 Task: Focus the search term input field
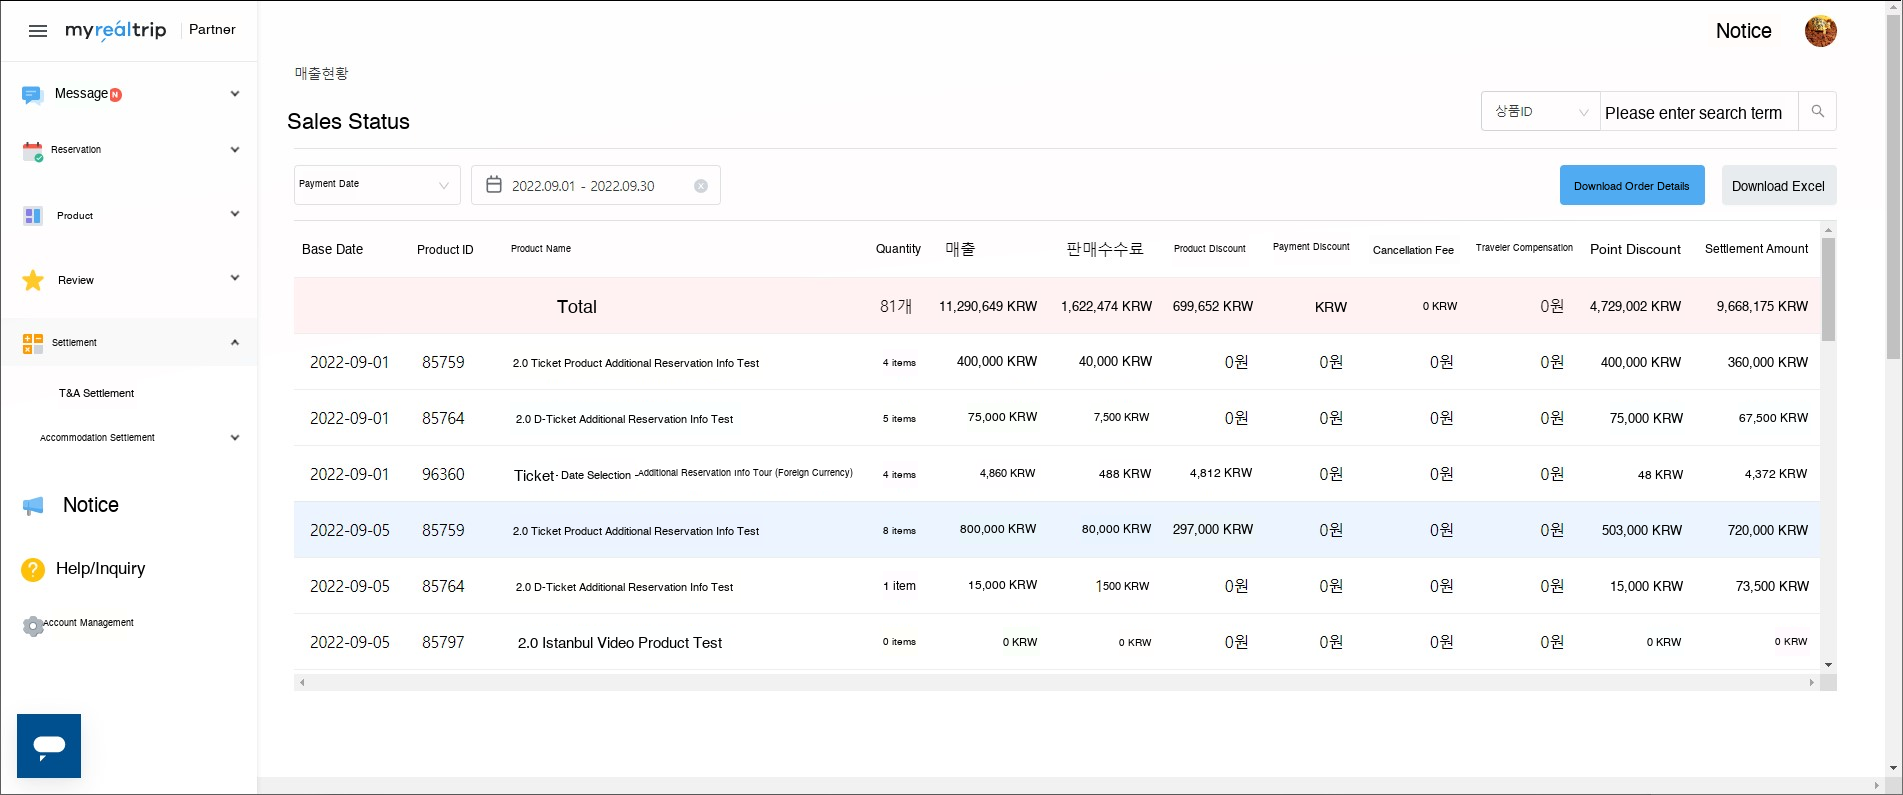[x=1698, y=113]
